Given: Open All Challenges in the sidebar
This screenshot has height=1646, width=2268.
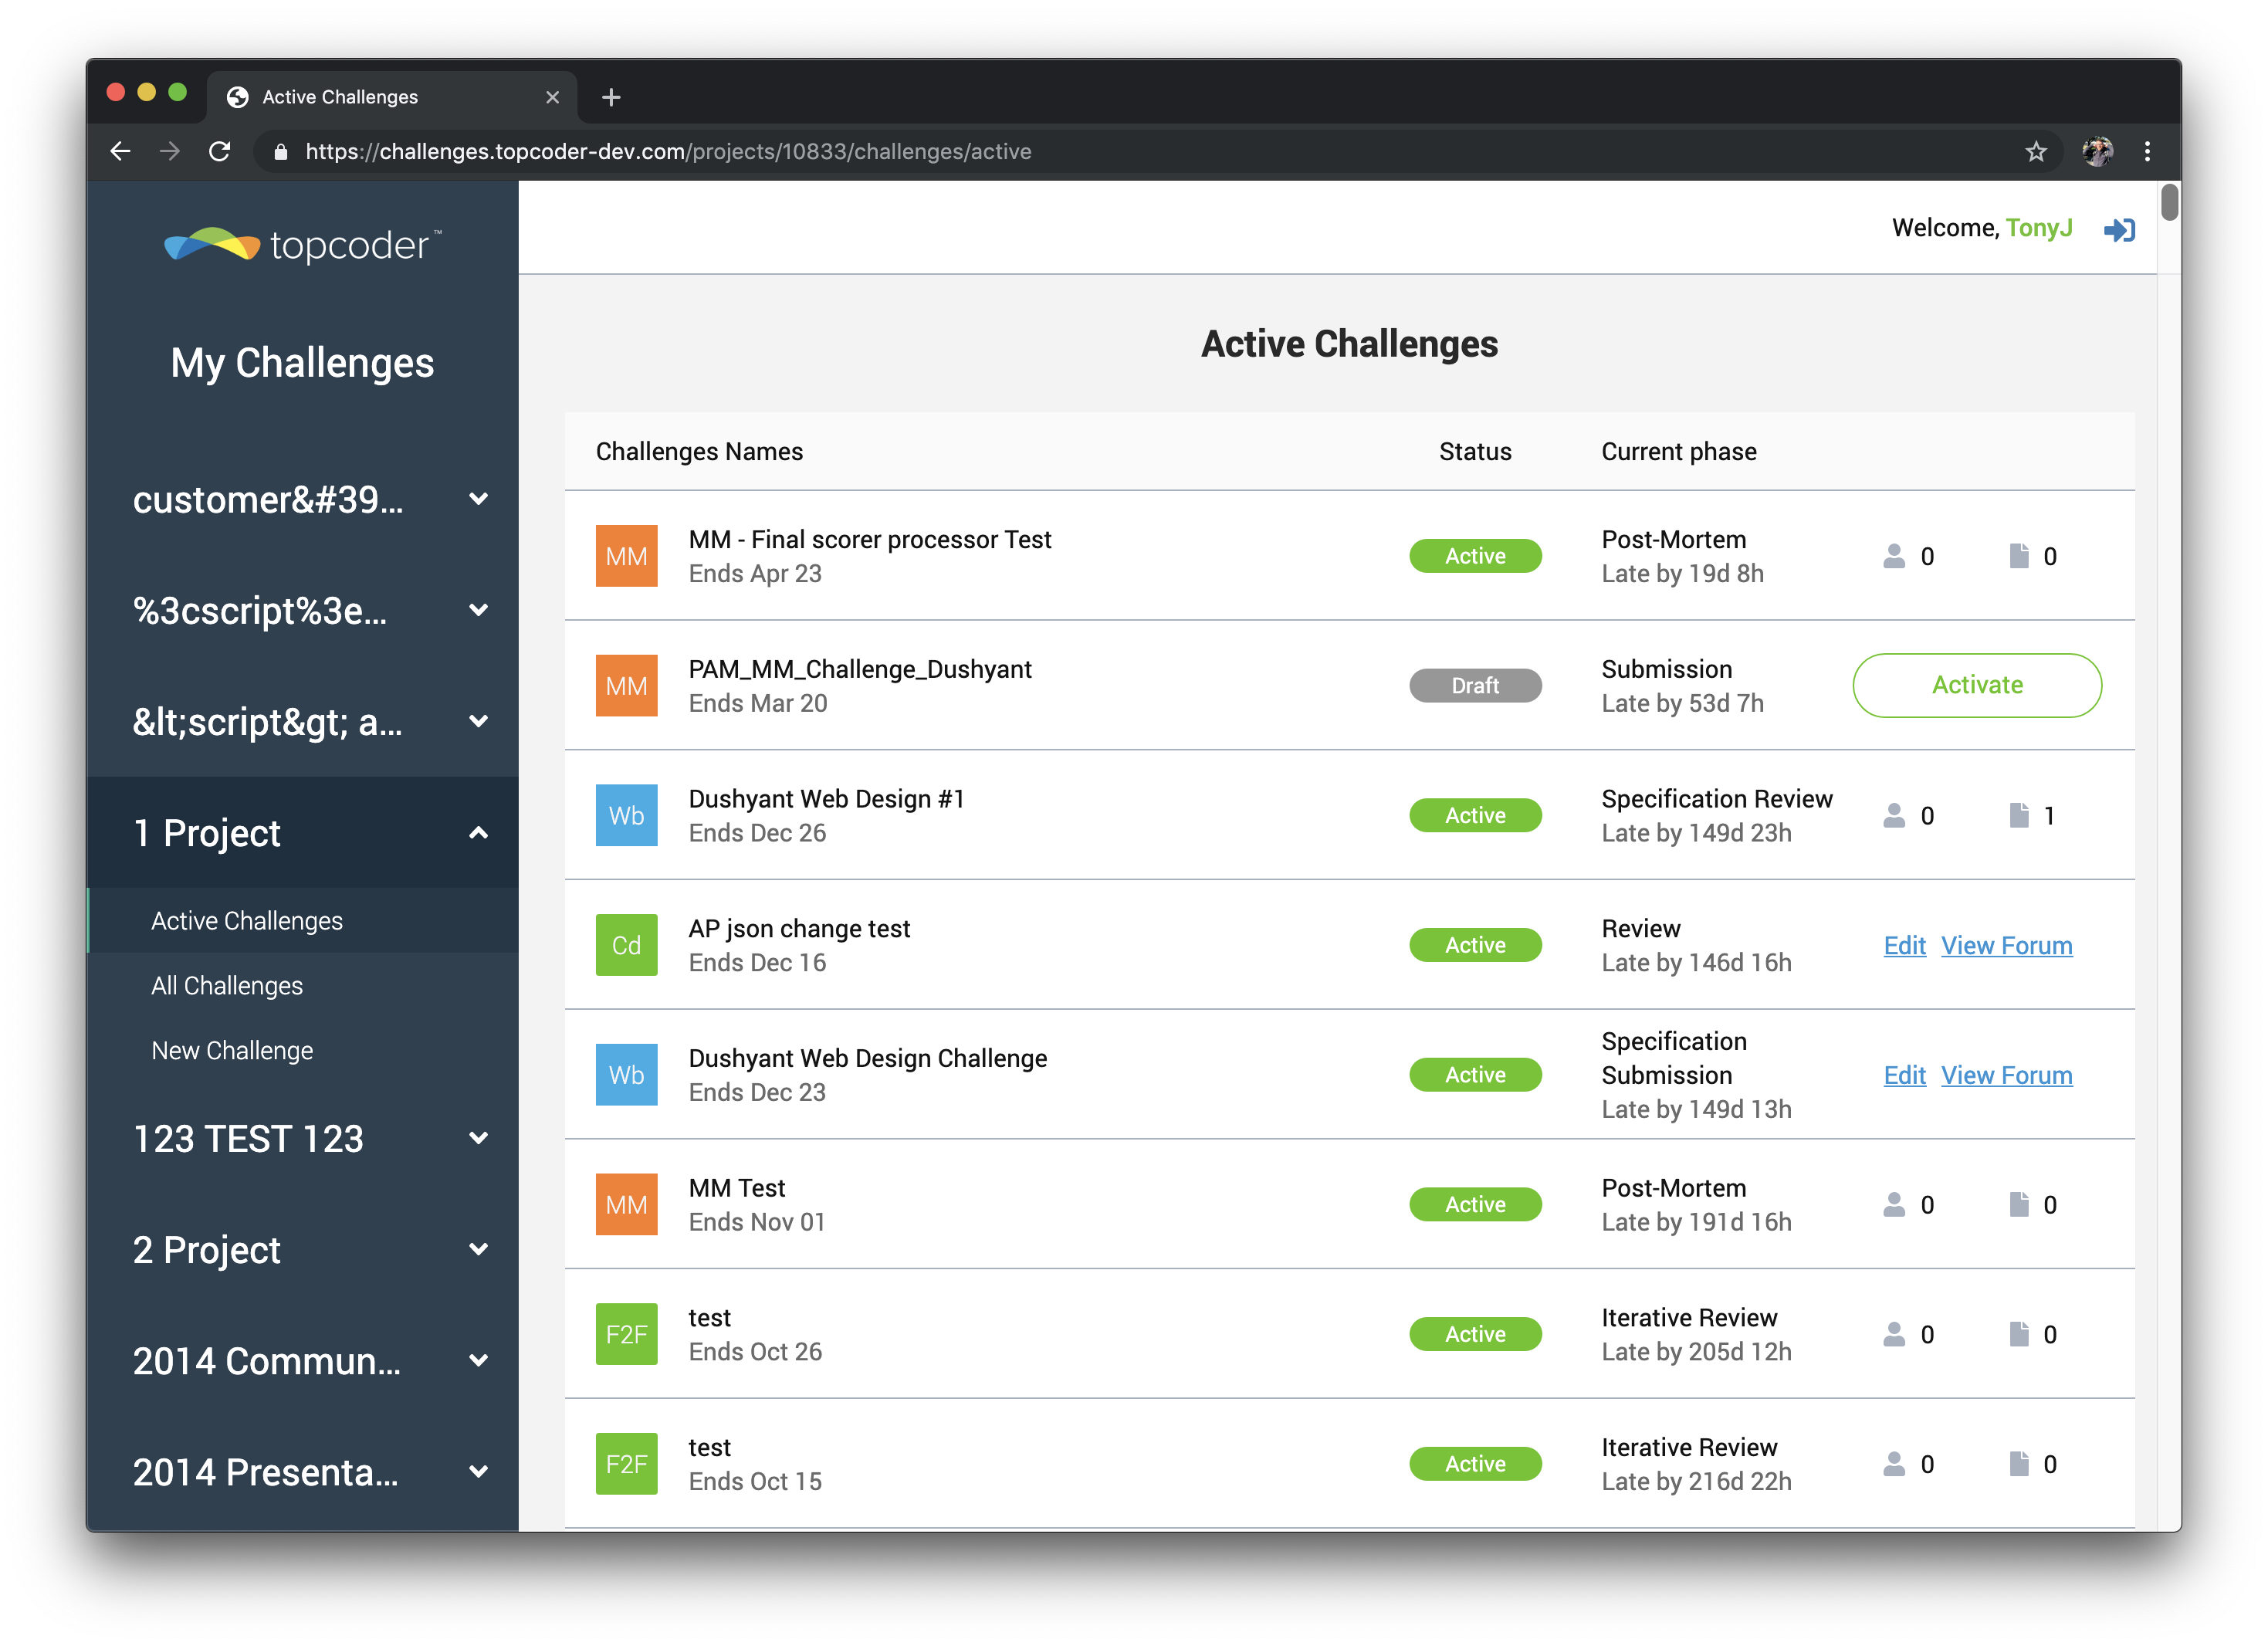Looking at the screenshot, I should pyautogui.click(x=227, y=986).
